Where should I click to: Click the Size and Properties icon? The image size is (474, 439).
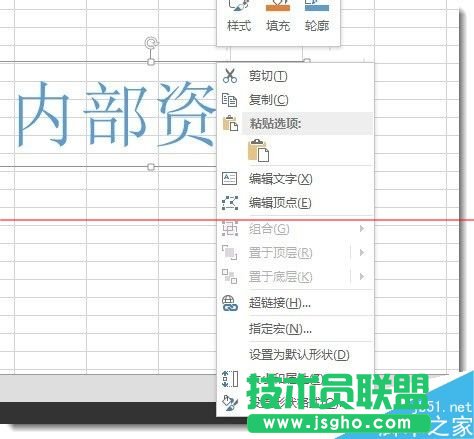pyautogui.click(x=230, y=379)
